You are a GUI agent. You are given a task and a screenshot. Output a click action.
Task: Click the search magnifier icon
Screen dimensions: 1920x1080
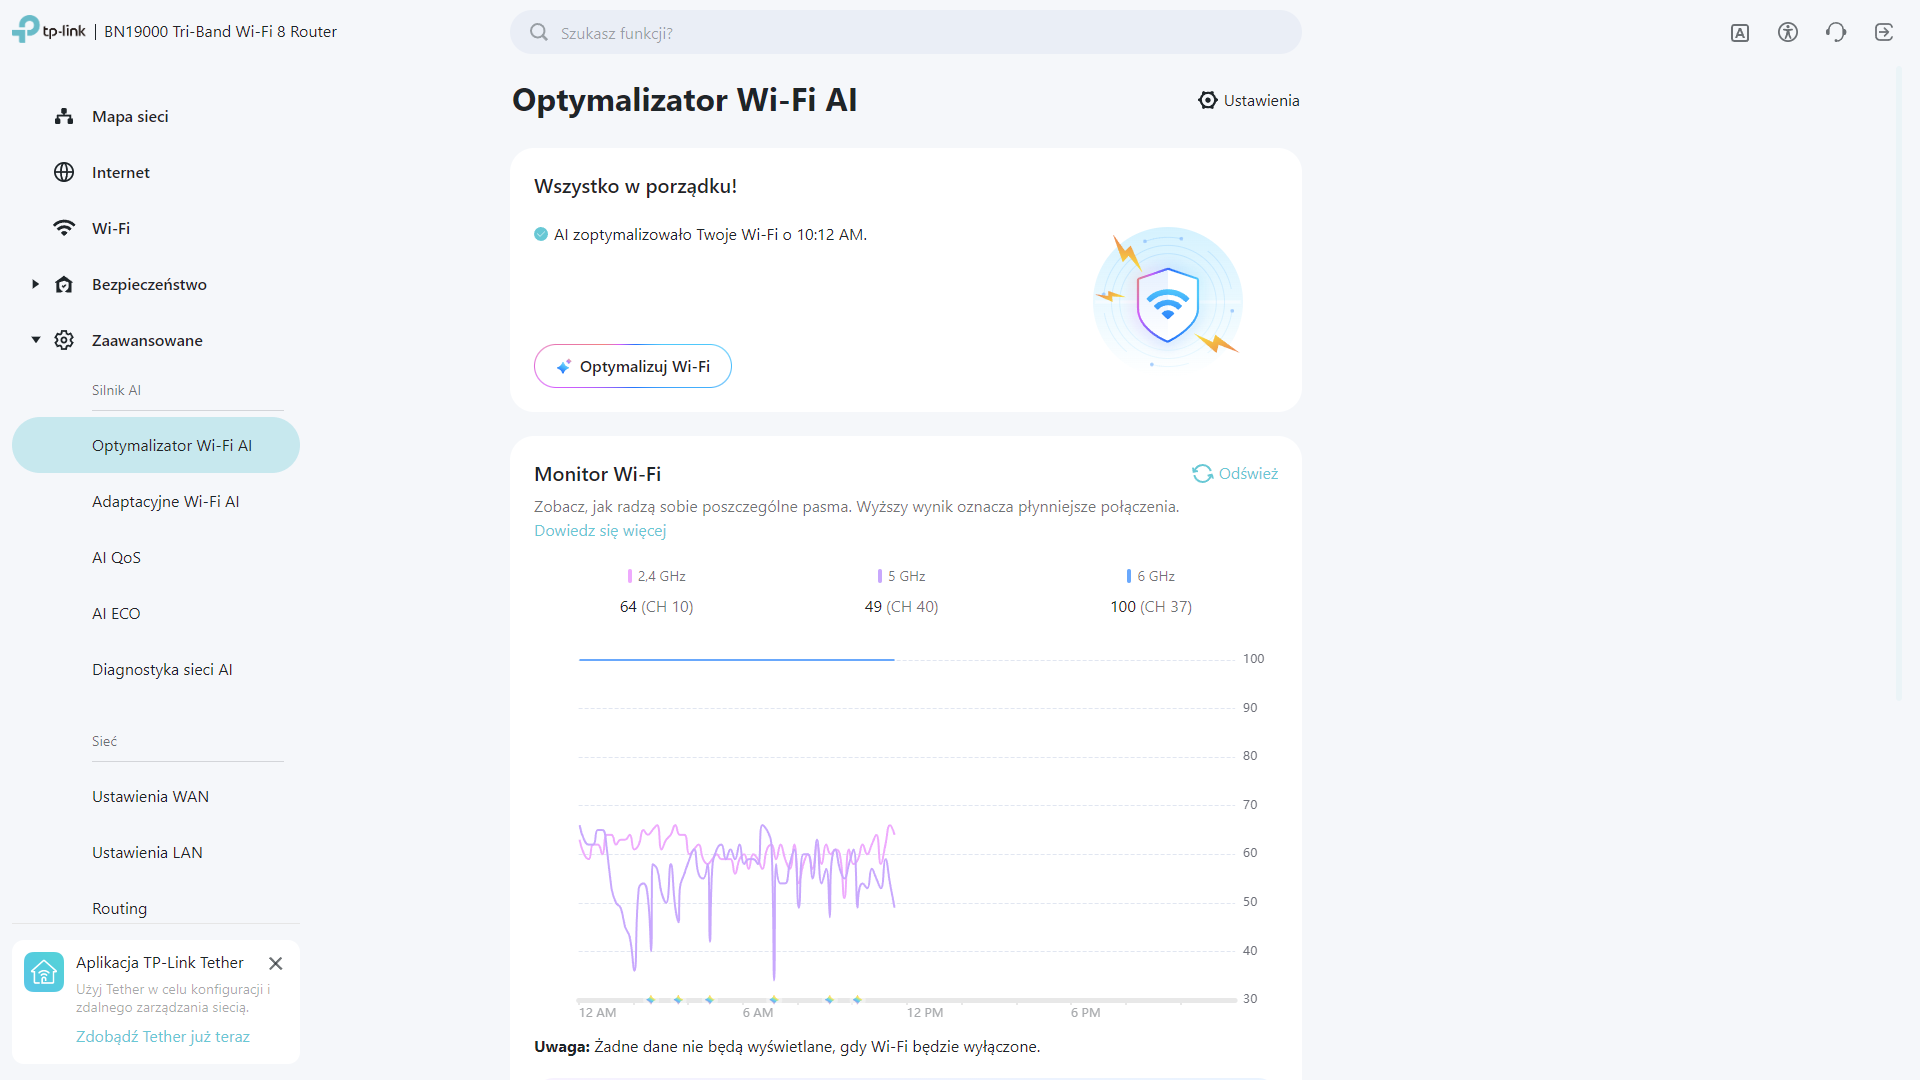coord(539,32)
